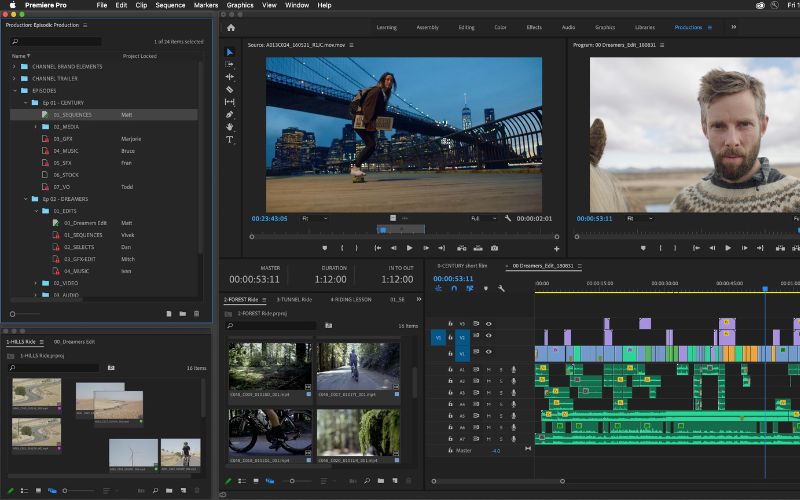Select the Hand tool
800x500 pixels.
click(x=230, y=127)
